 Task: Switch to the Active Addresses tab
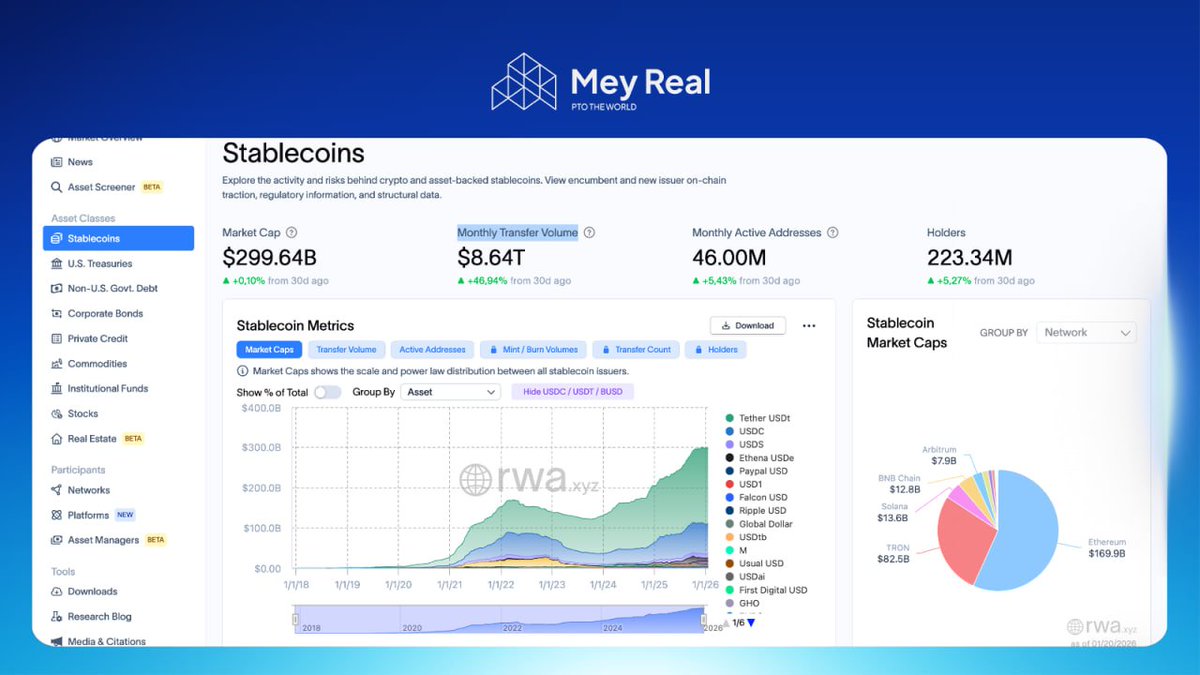tap(432, 350)
